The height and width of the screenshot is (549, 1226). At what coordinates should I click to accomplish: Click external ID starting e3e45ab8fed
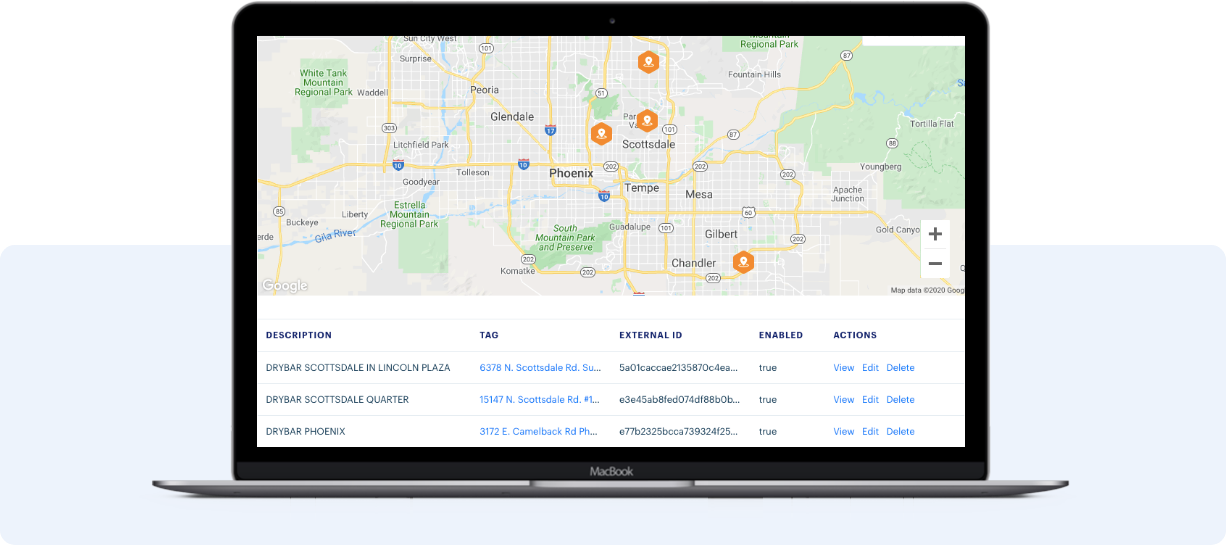pyautogui.click(x=680, y=400)
